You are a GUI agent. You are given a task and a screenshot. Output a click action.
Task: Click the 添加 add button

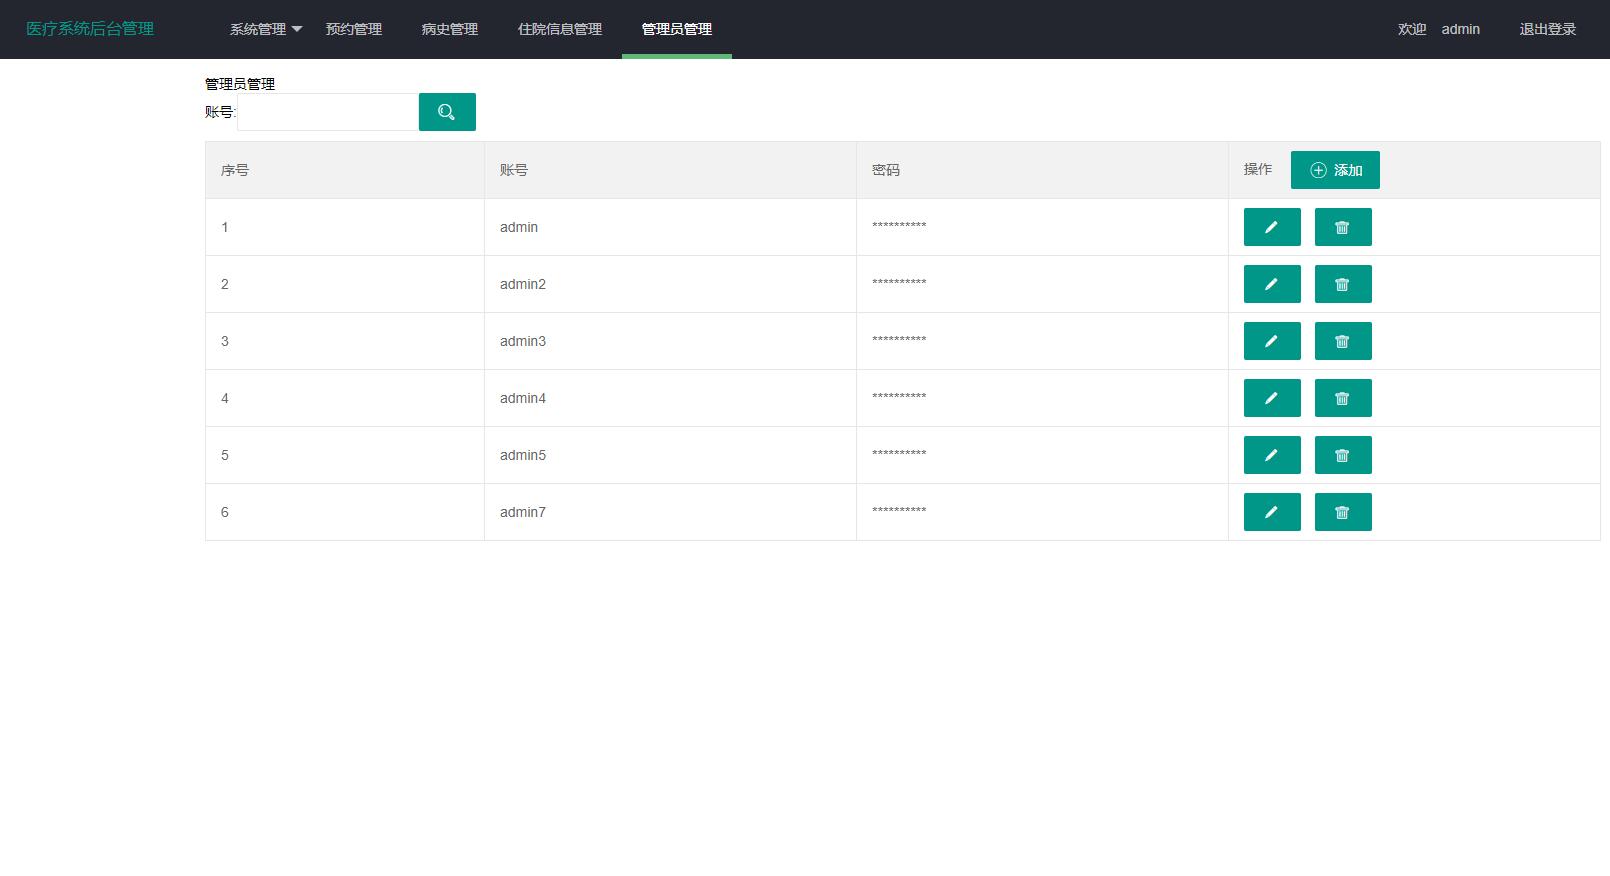(1335, 170)
